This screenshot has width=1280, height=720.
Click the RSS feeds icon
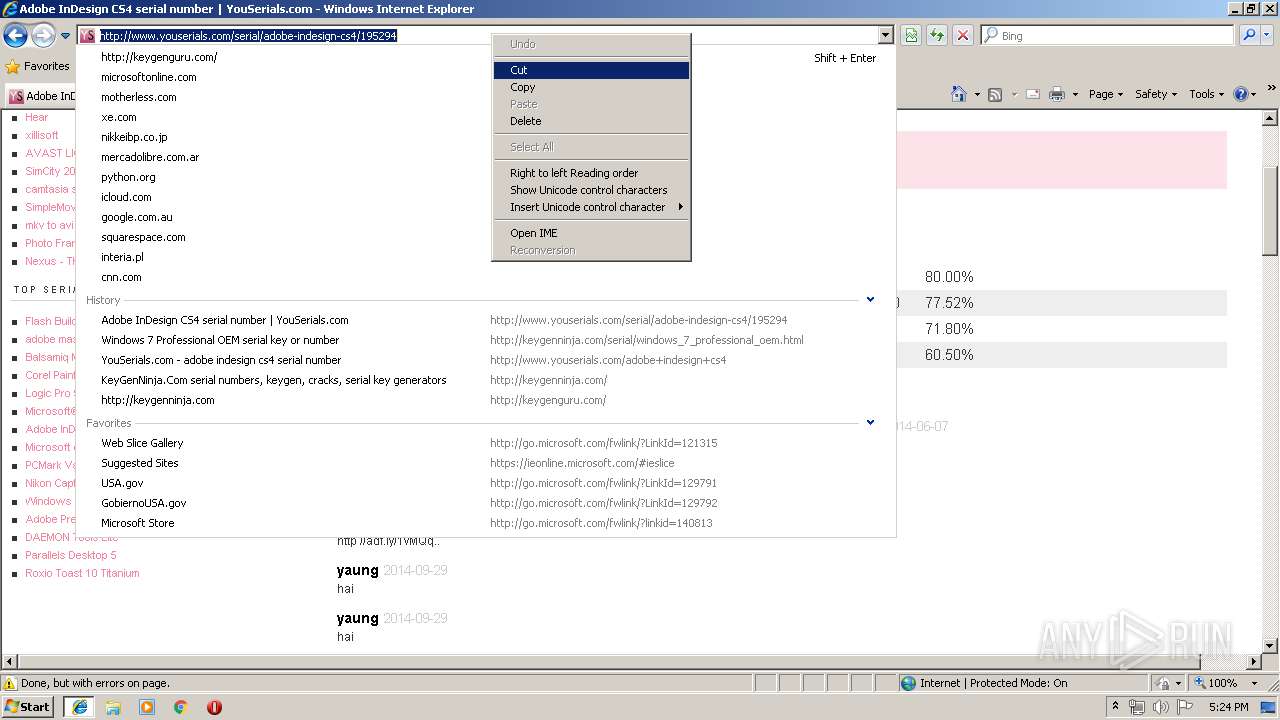[x=995, y=94]
